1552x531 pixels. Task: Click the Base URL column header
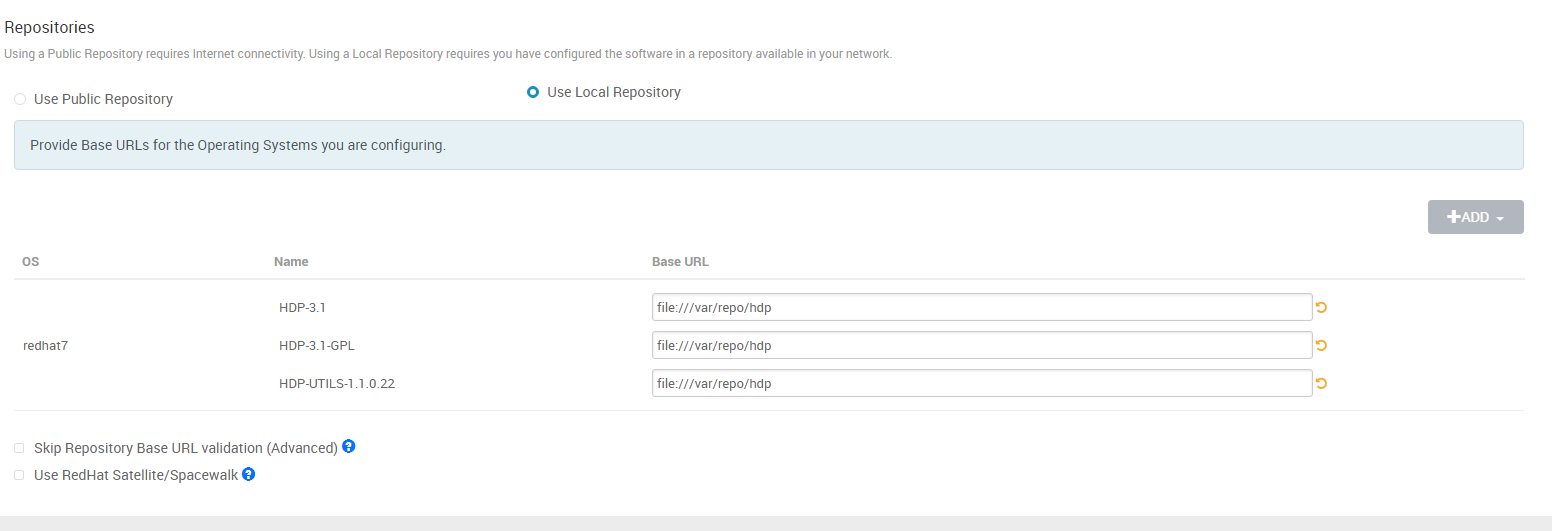click(680, 262)
